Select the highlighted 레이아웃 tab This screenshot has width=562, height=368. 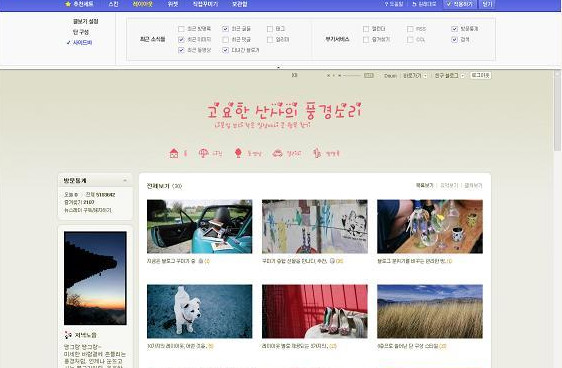143,4
